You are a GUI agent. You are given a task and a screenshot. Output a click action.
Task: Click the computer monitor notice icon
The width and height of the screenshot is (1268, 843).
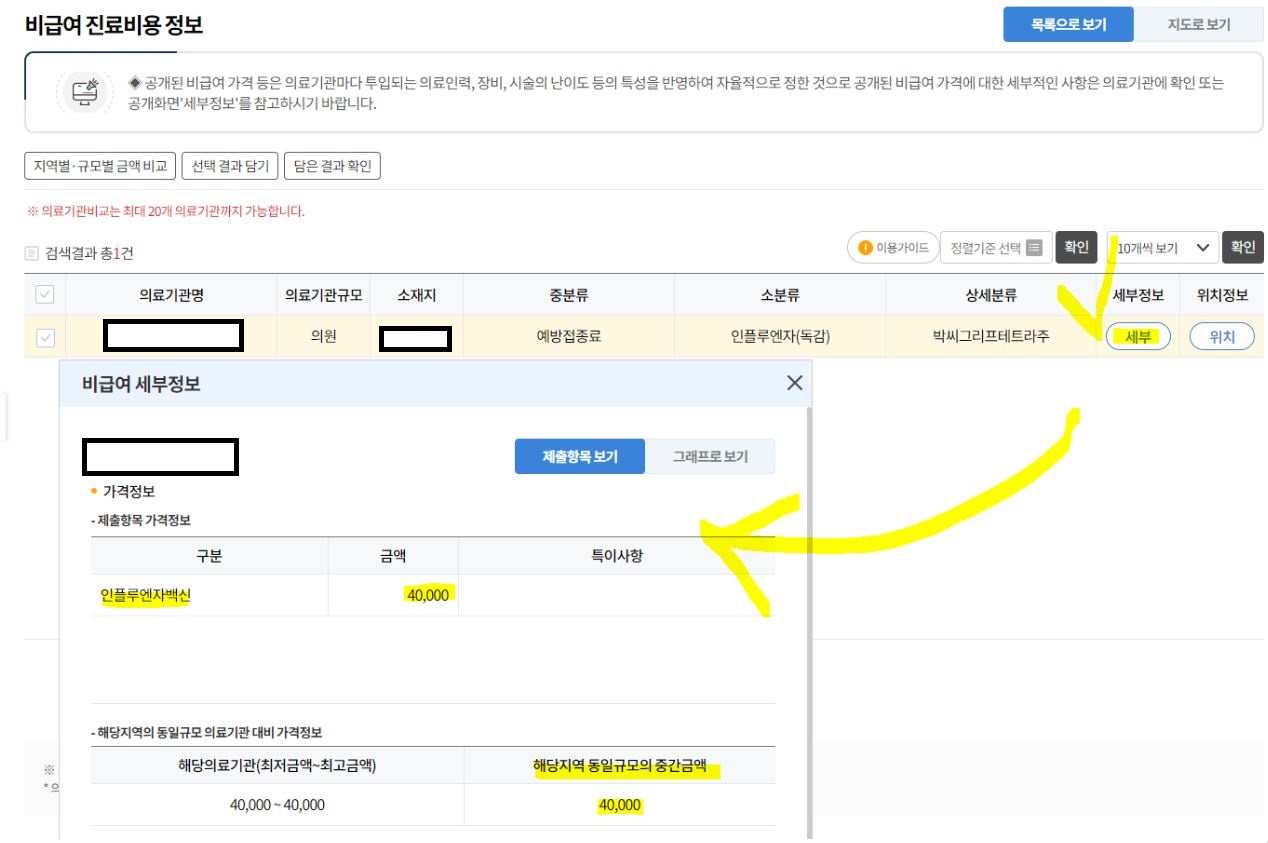point(84,92)
